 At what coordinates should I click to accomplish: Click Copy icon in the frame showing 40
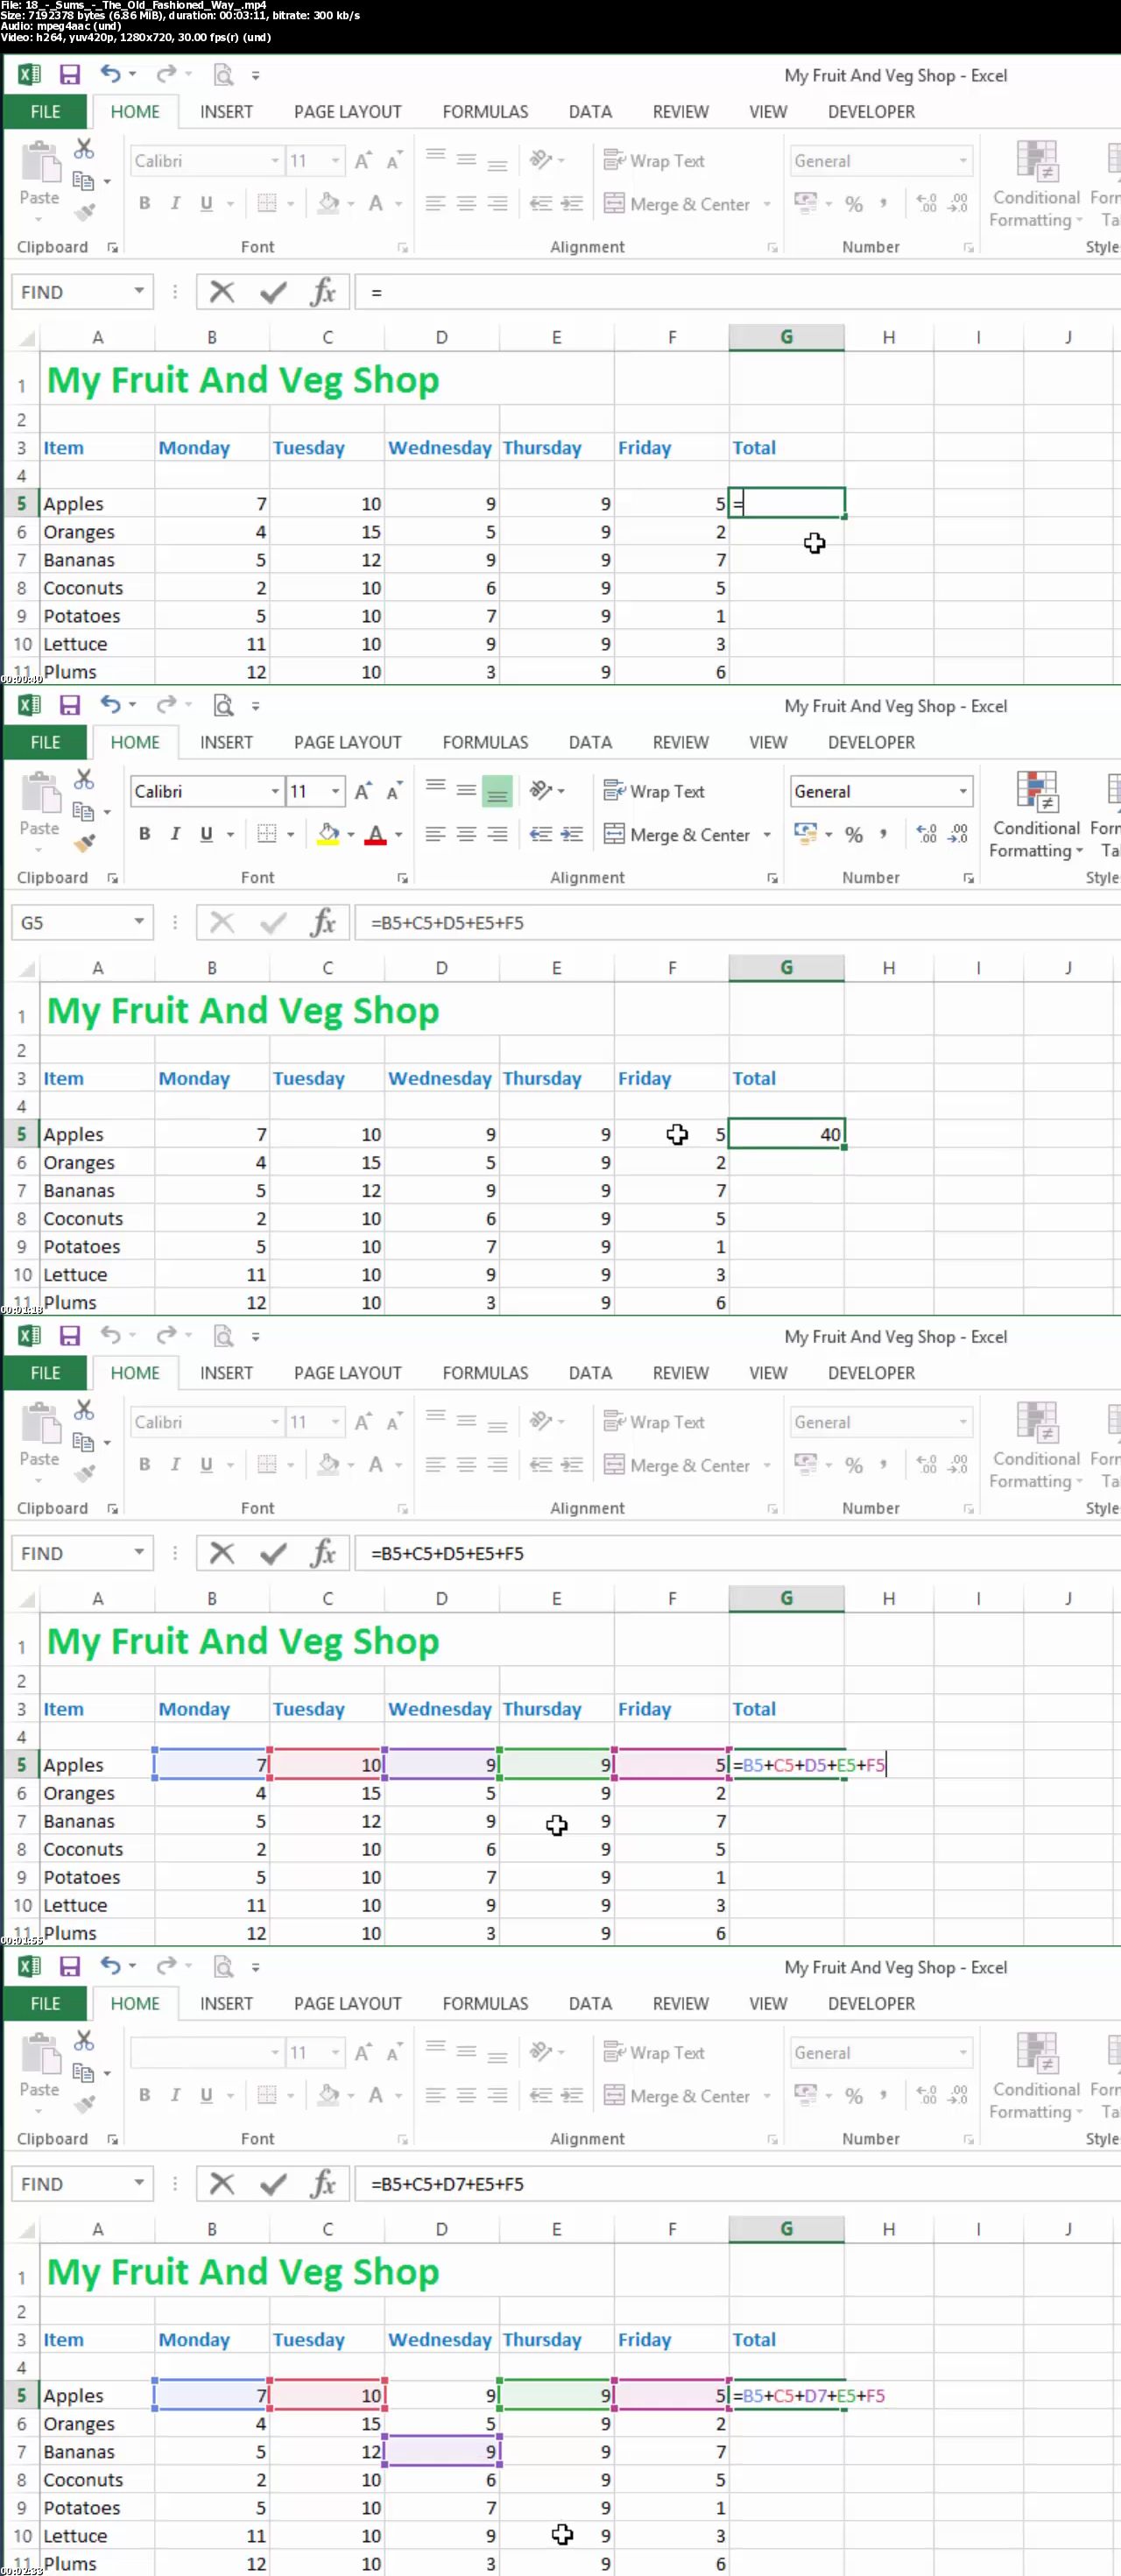84,811
